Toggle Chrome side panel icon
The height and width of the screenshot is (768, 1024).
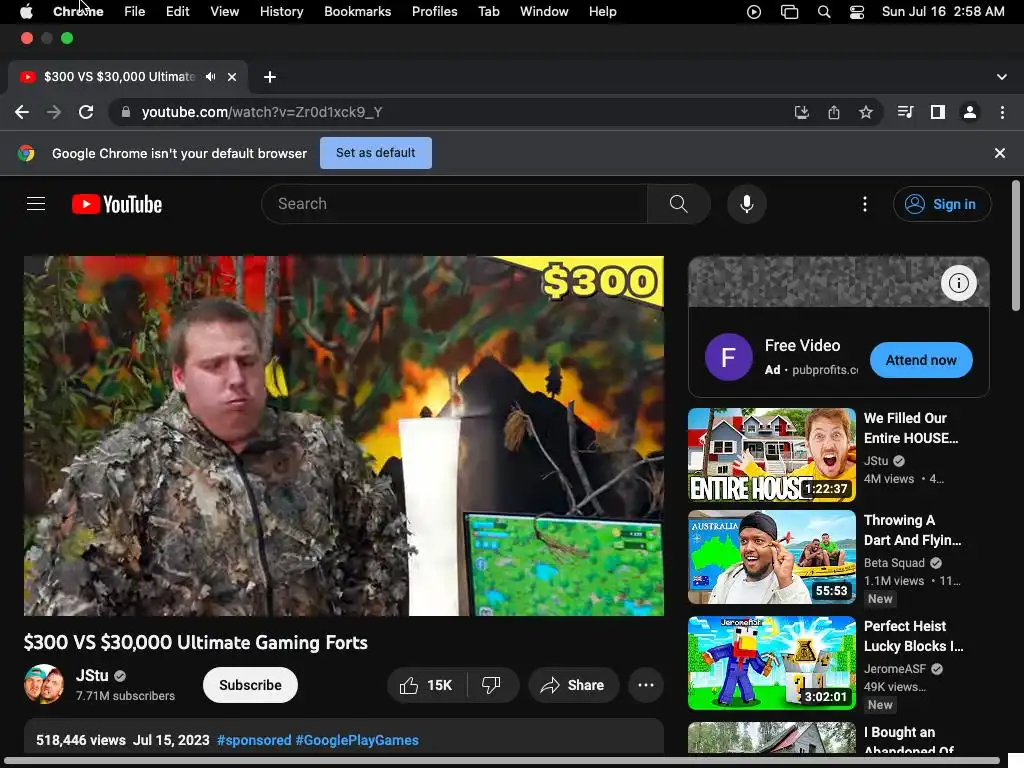pos(938,112)
